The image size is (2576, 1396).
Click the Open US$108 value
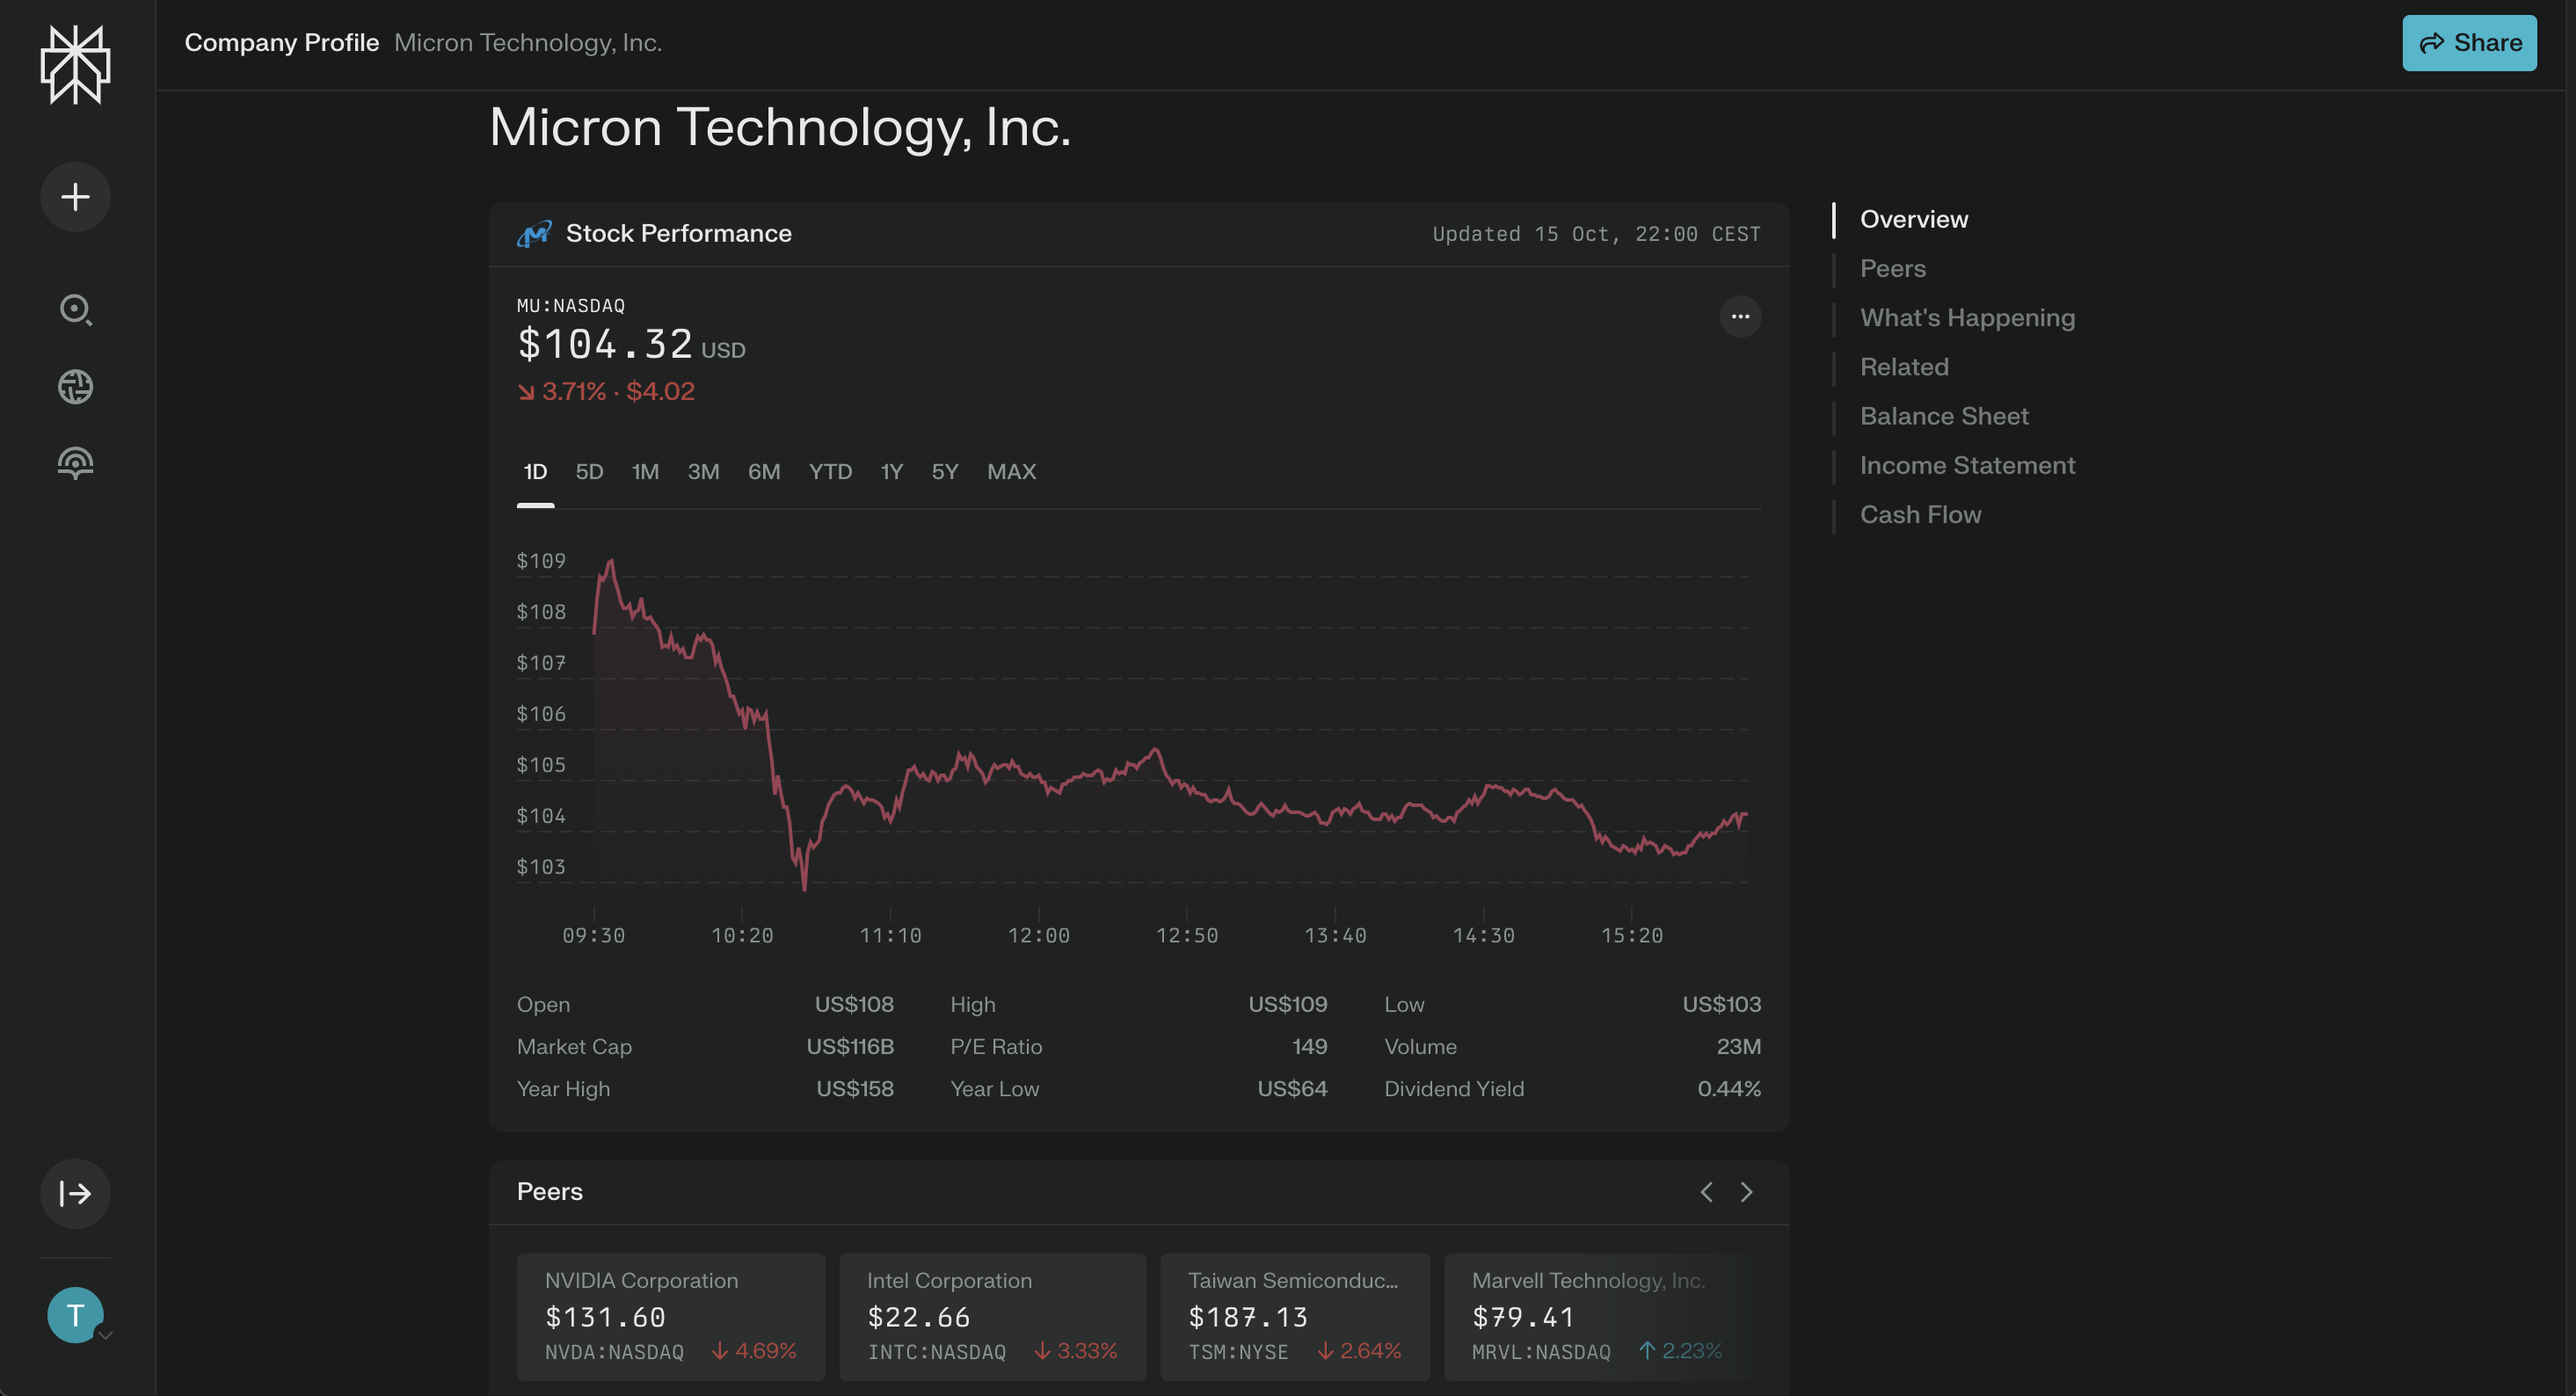(854, 1004)
